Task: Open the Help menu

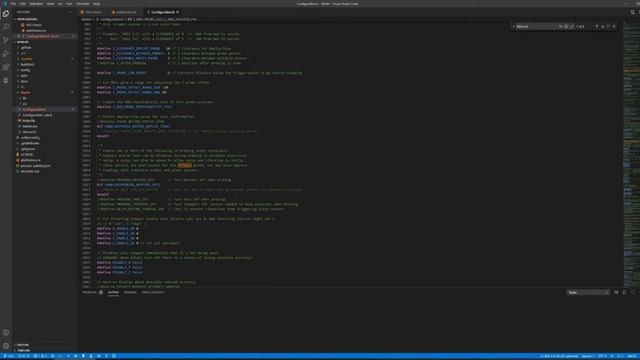Action: (x=96, y=4)
